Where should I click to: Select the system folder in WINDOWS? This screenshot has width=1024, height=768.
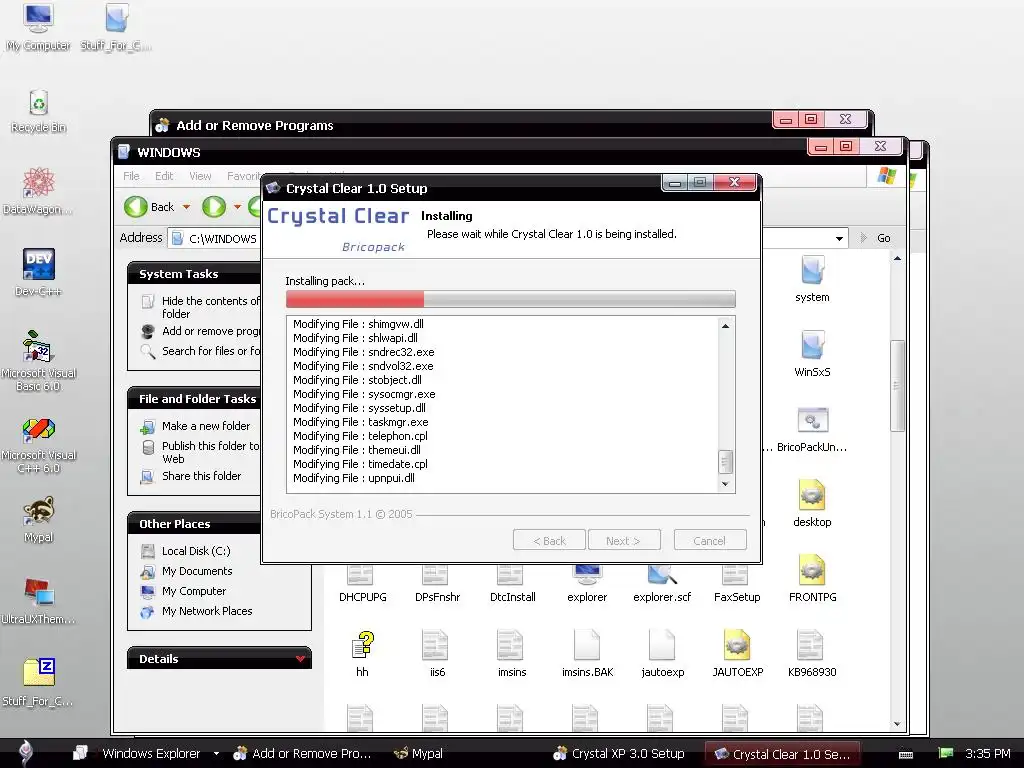pyautogui.click(x=812, y=279)
